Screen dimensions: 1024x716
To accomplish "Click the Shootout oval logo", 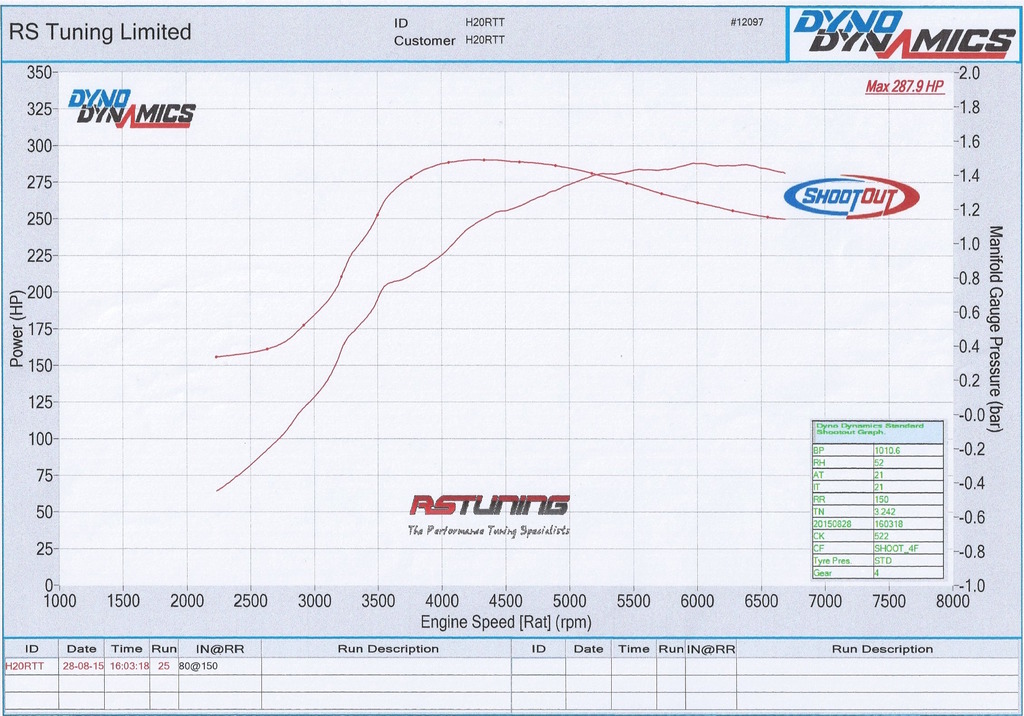I will [852, 196].
